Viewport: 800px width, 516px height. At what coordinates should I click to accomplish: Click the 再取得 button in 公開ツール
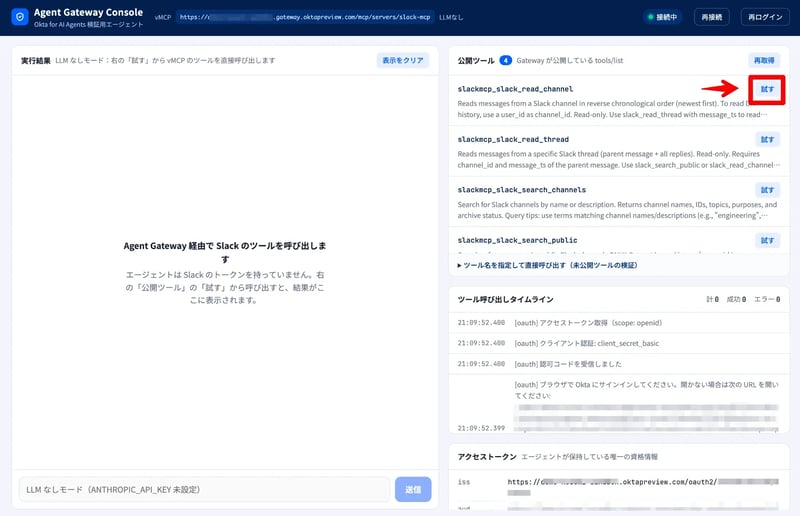(764, 60)
